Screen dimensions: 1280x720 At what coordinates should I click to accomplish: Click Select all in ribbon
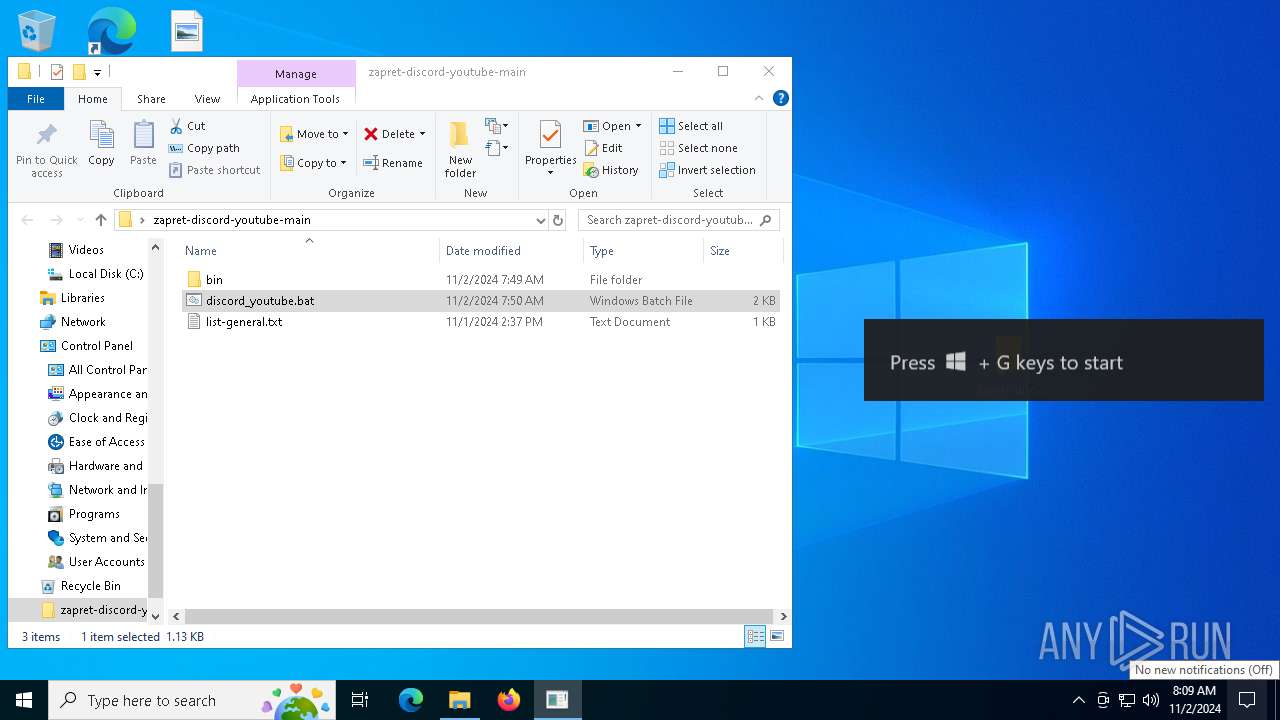click(691, 126)
